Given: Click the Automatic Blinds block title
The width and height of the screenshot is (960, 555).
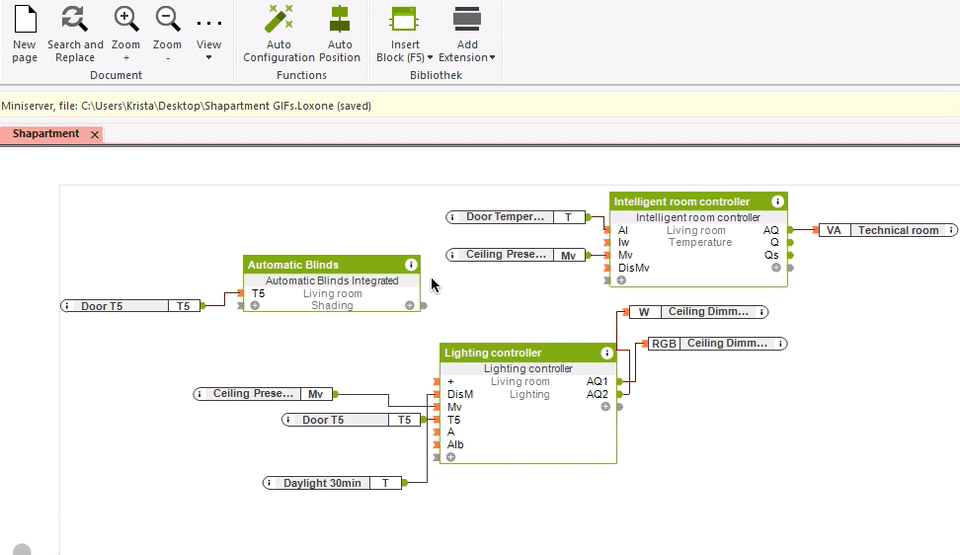Looking at the screenshot, I should pos(293,265).
